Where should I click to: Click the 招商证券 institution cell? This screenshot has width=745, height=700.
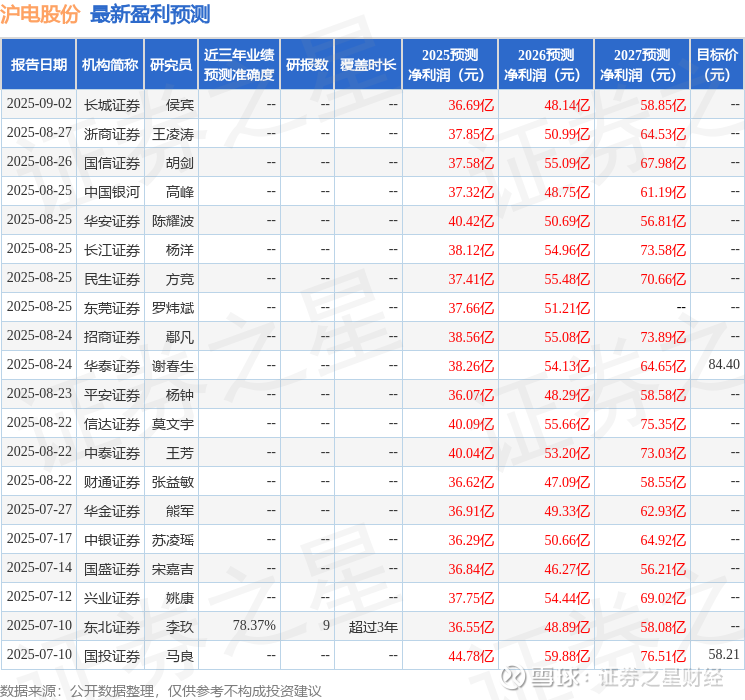112,337
